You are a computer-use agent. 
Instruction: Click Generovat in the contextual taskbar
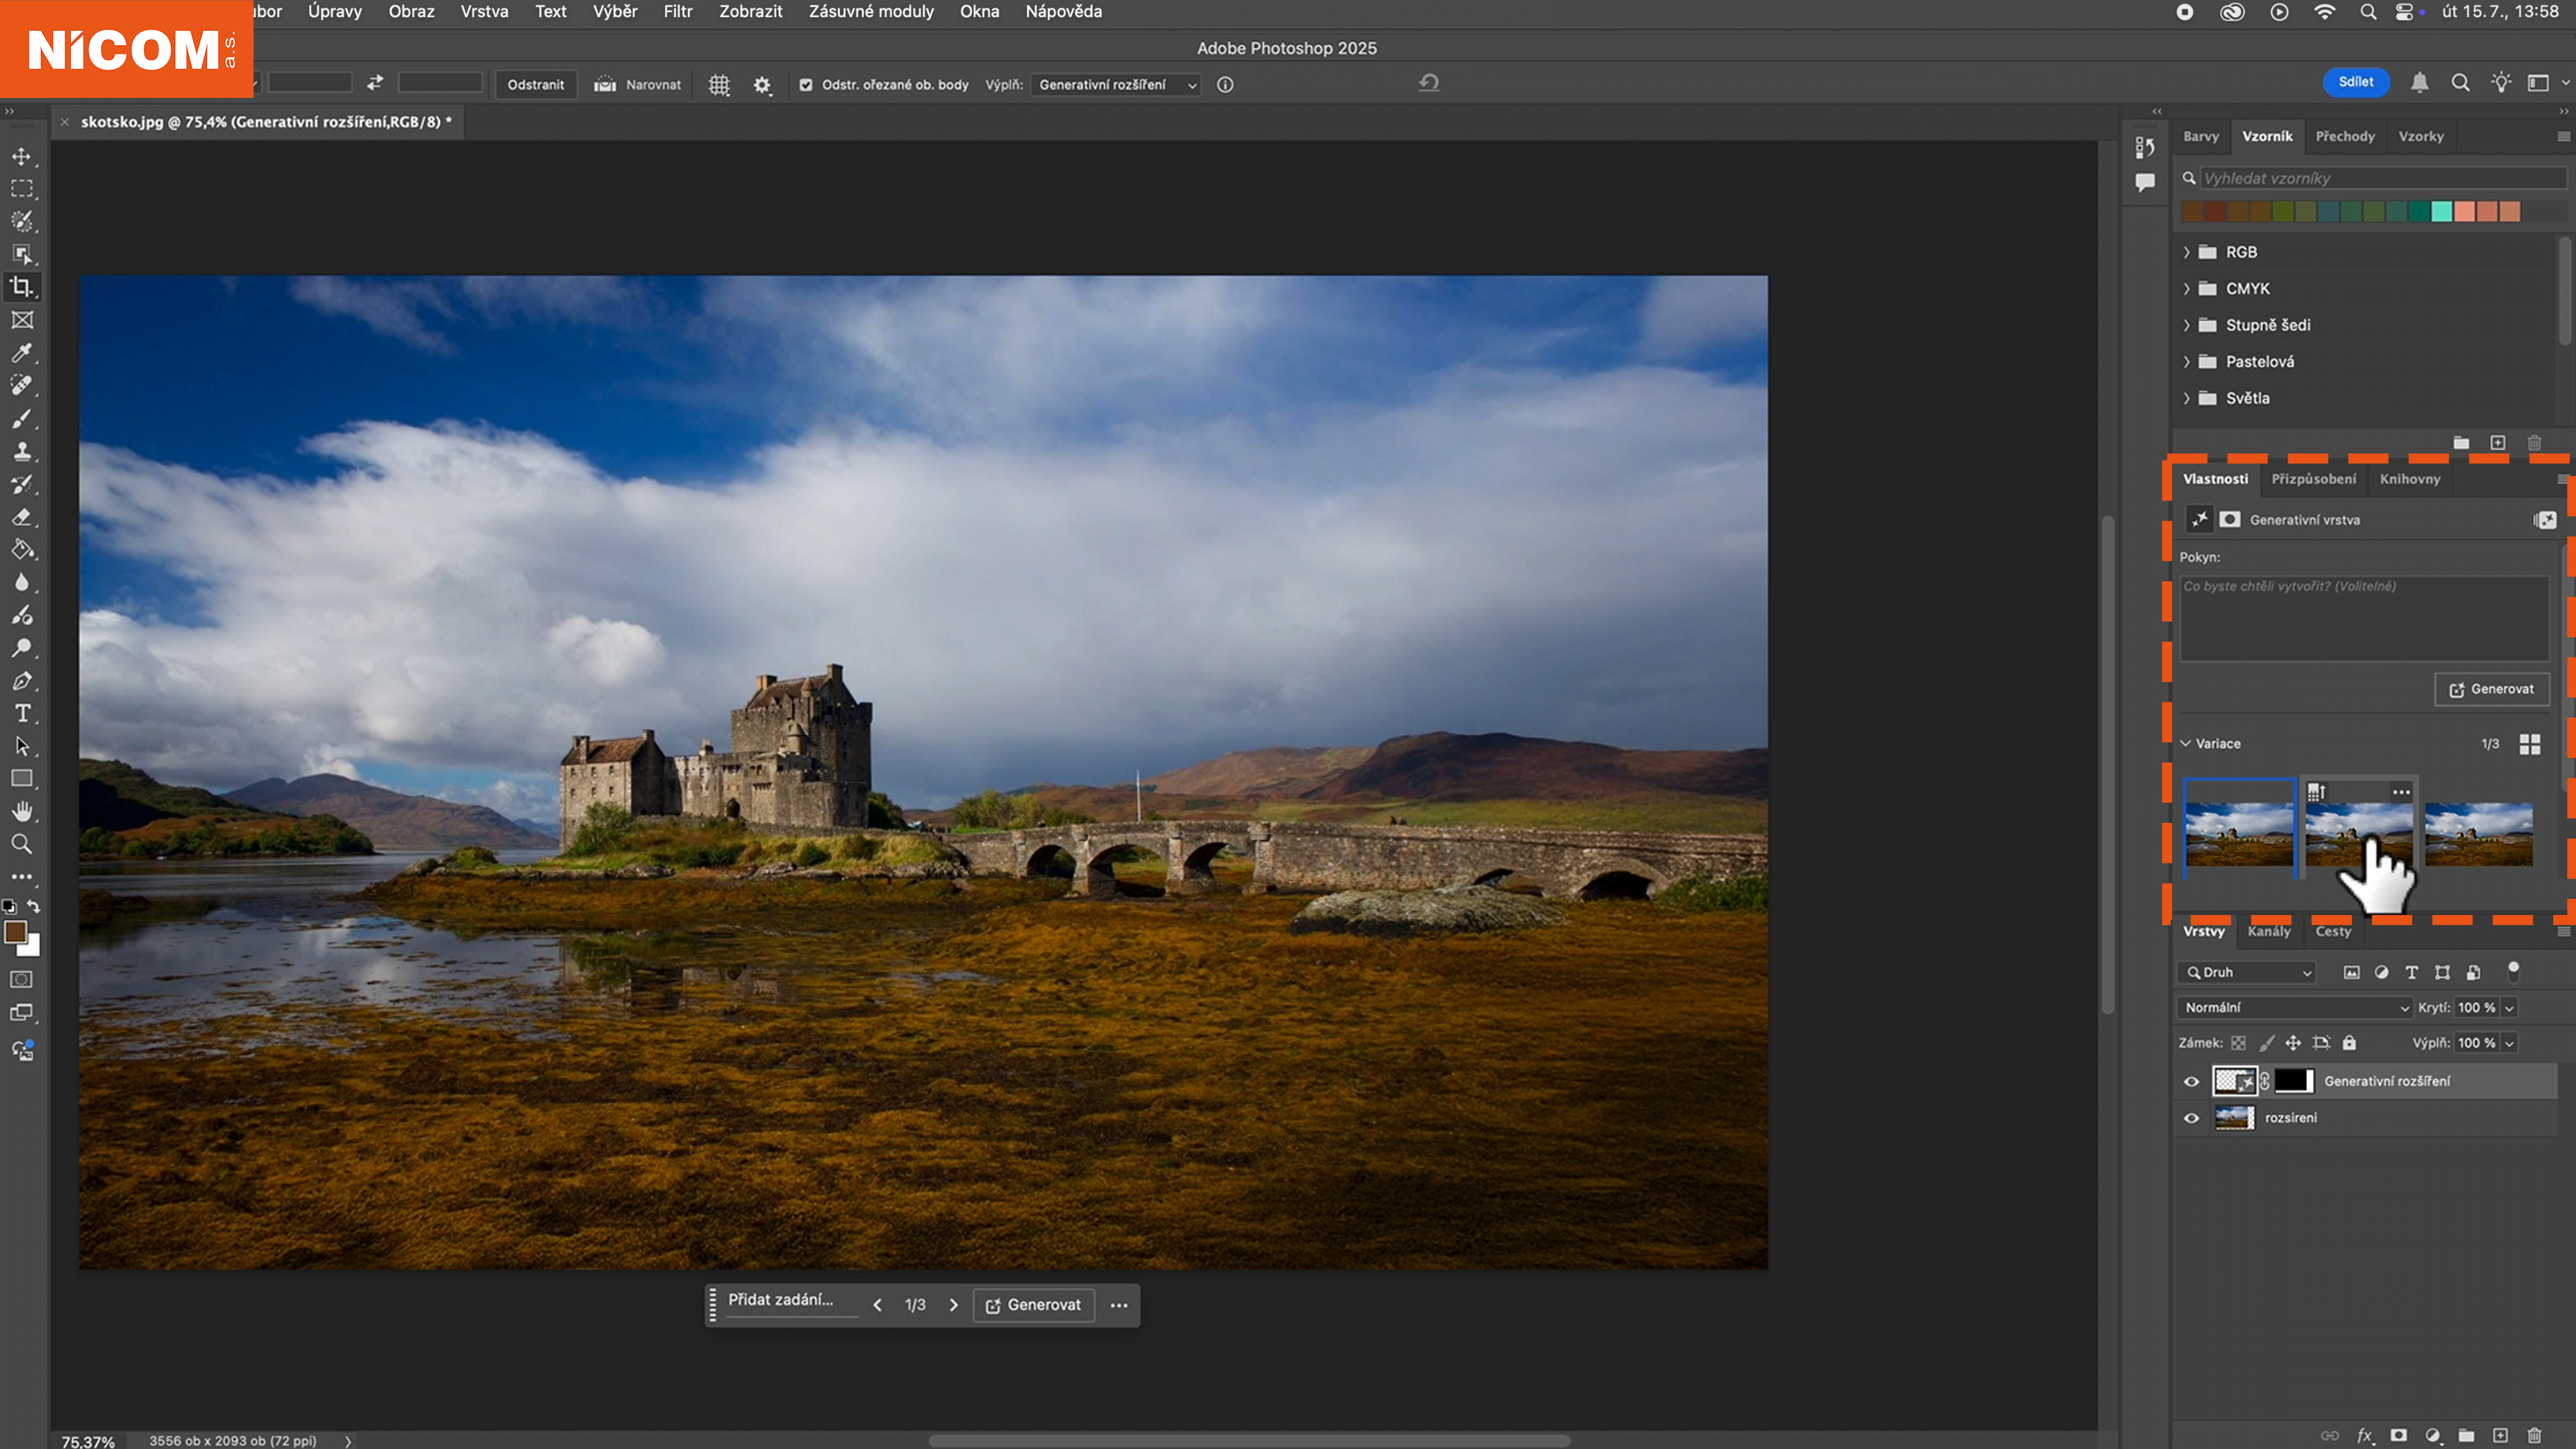(1034, 1305)
